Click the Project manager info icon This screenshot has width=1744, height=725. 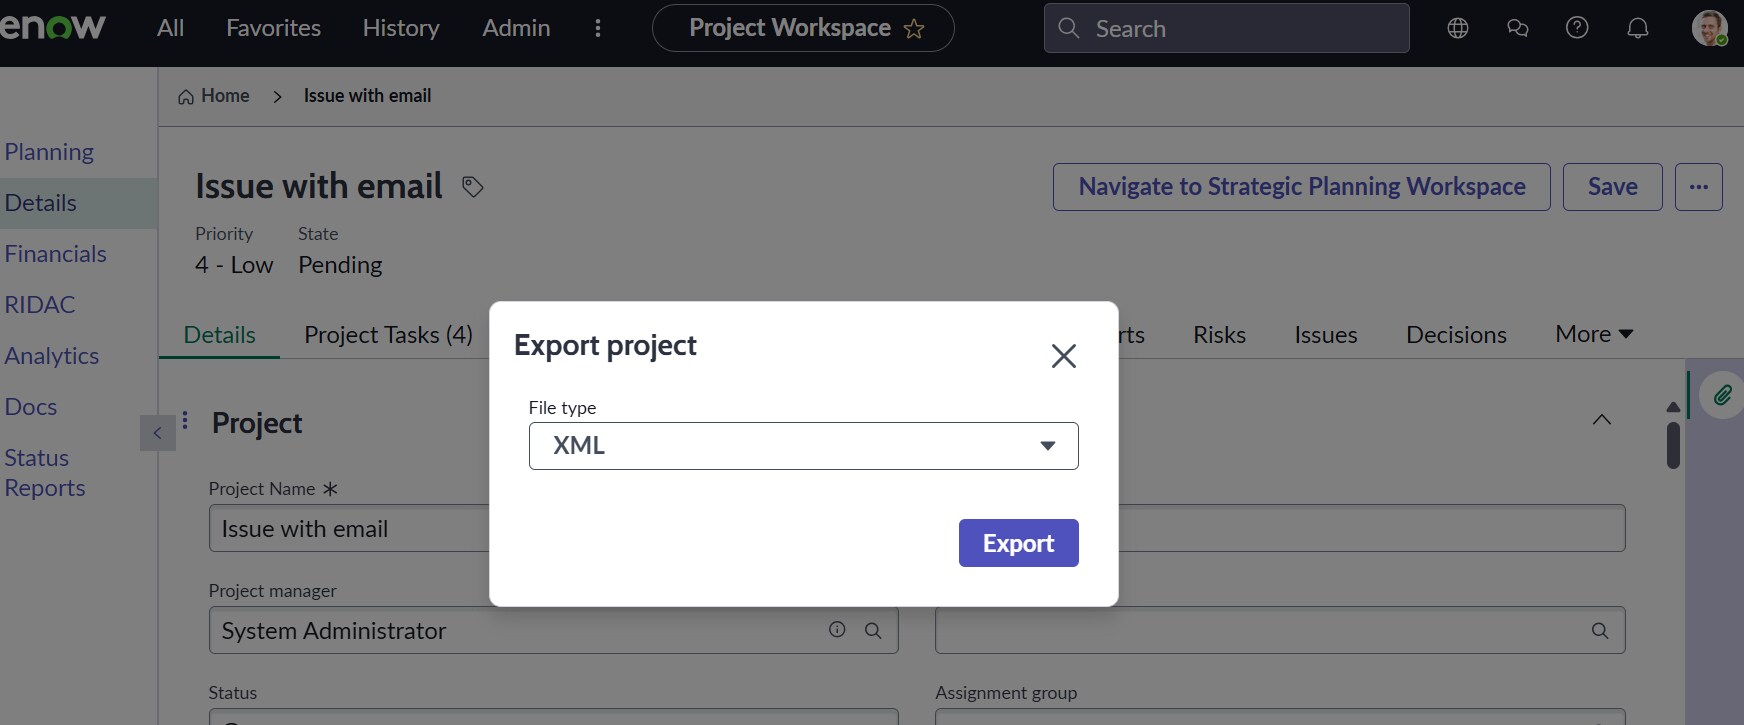pyautogui.click(x=837, y=629)
